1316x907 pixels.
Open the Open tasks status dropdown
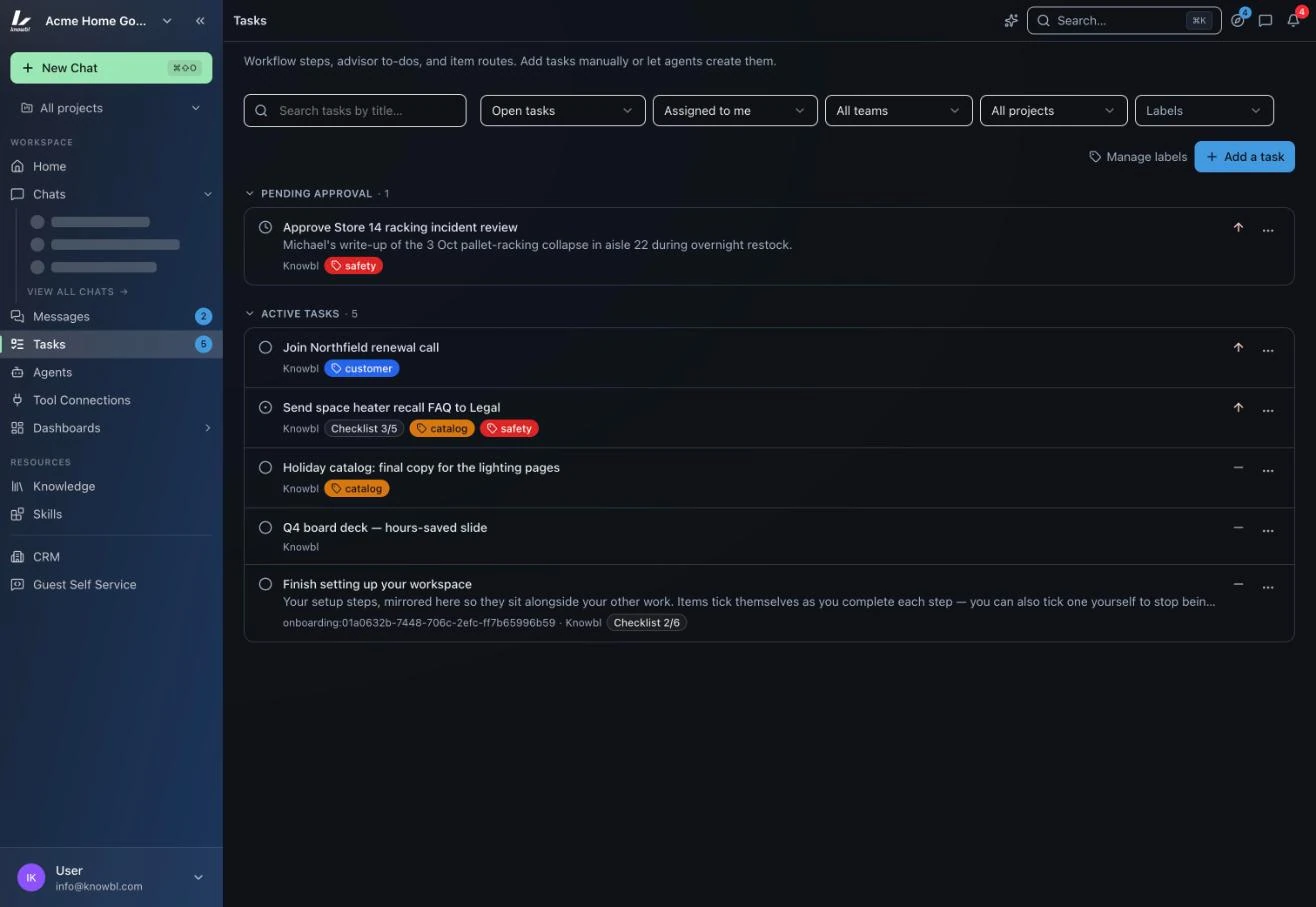point(562,110)
